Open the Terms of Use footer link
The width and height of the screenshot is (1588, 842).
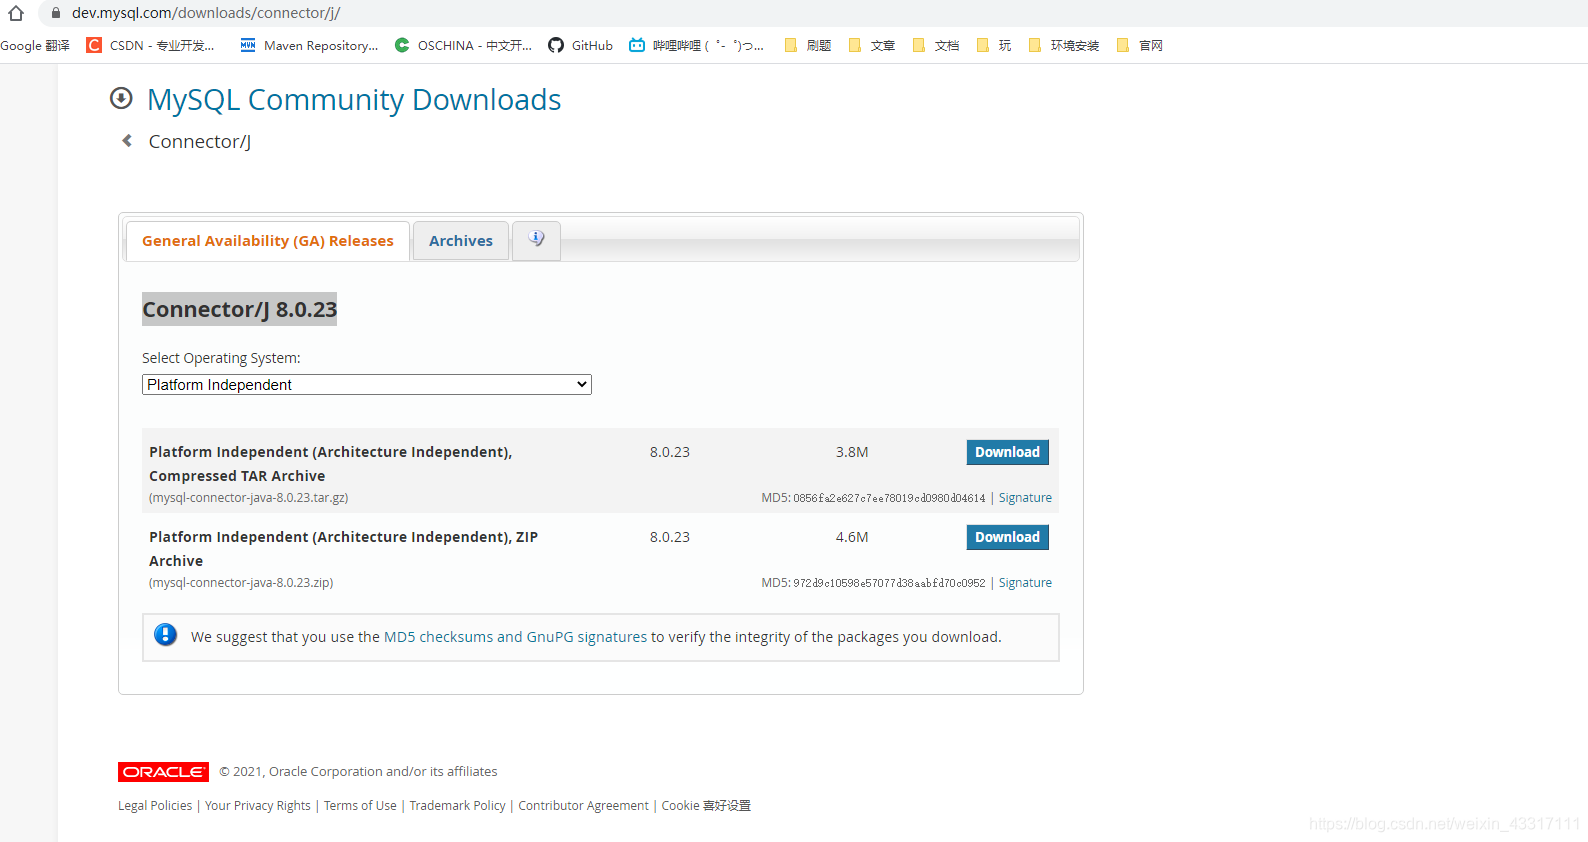pos(360,806)
